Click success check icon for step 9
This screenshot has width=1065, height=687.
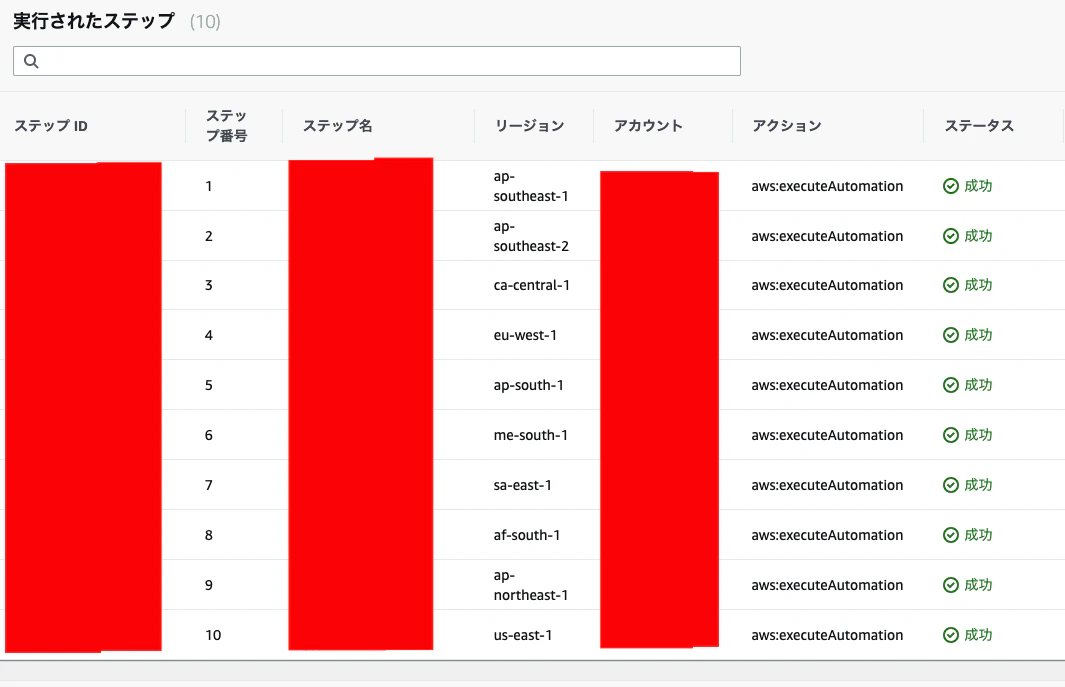click(951, 585)
